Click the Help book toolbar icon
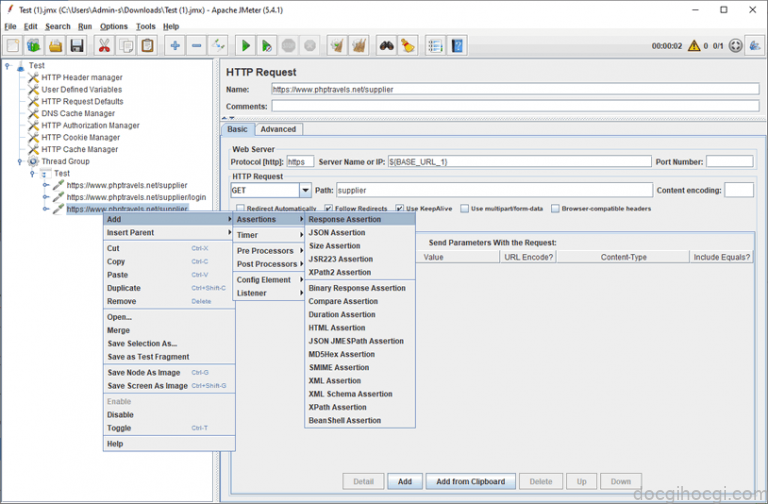The height and width of the screenshot is (504, 768). [x=457, y=46]
